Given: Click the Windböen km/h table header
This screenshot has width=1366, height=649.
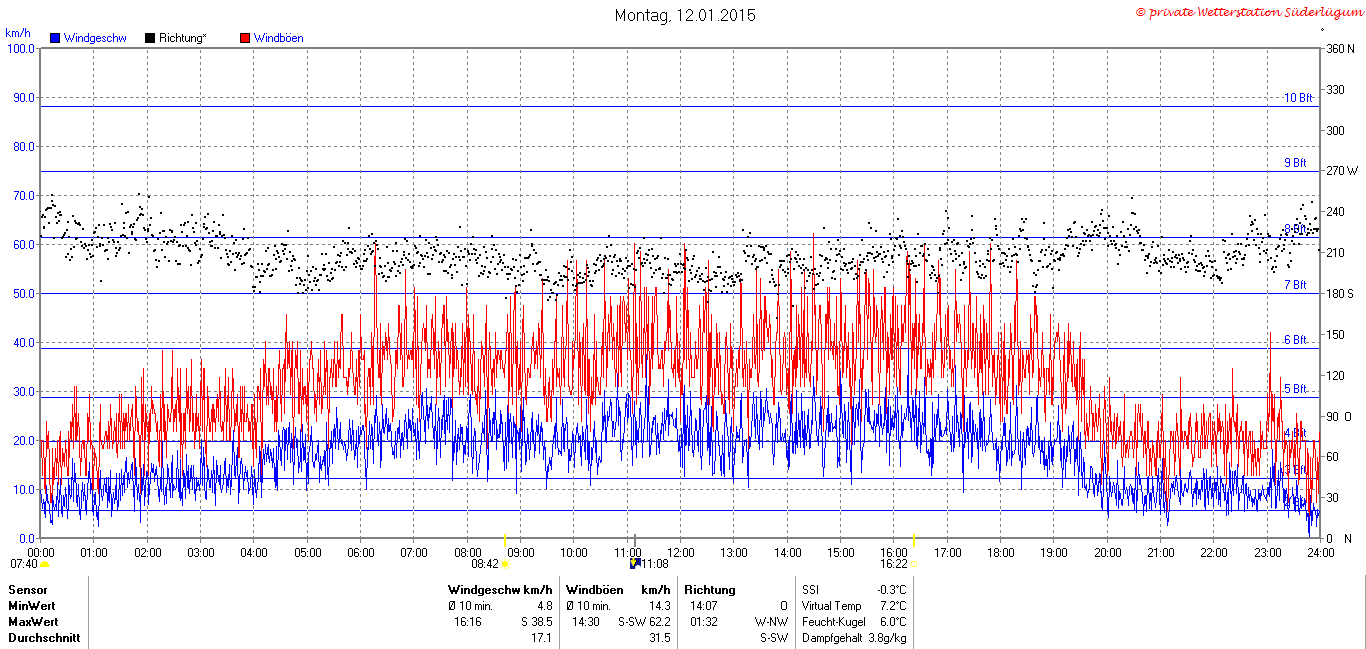Looking at the screenshot, I should (618, 590).
